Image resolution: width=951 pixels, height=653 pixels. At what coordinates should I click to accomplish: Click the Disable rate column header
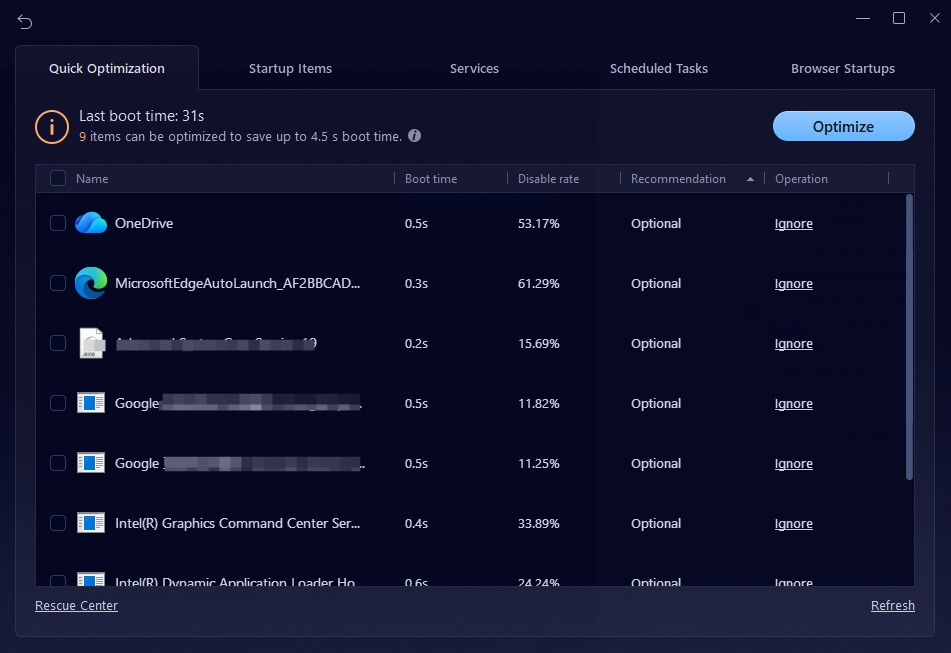pyautogui.click(x=548, y=179)
